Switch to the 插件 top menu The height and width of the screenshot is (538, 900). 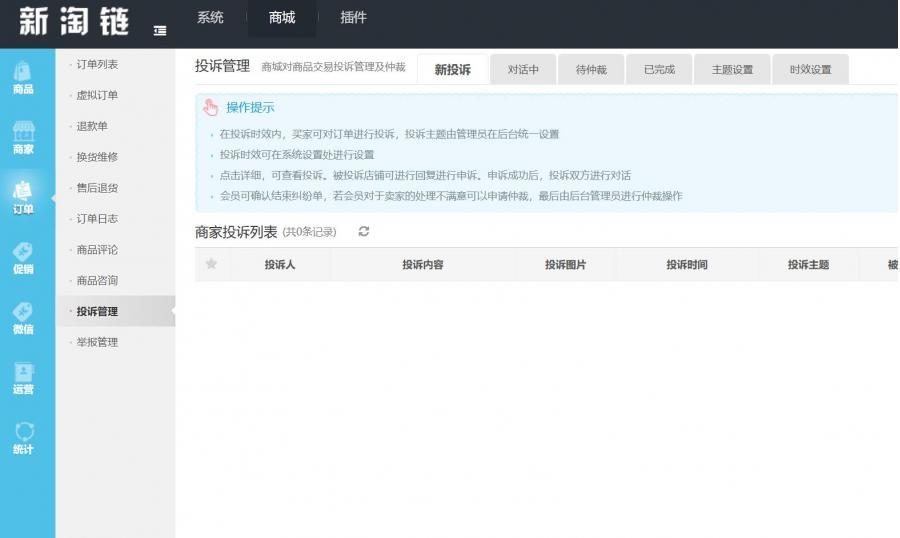(x=353, y=18)
